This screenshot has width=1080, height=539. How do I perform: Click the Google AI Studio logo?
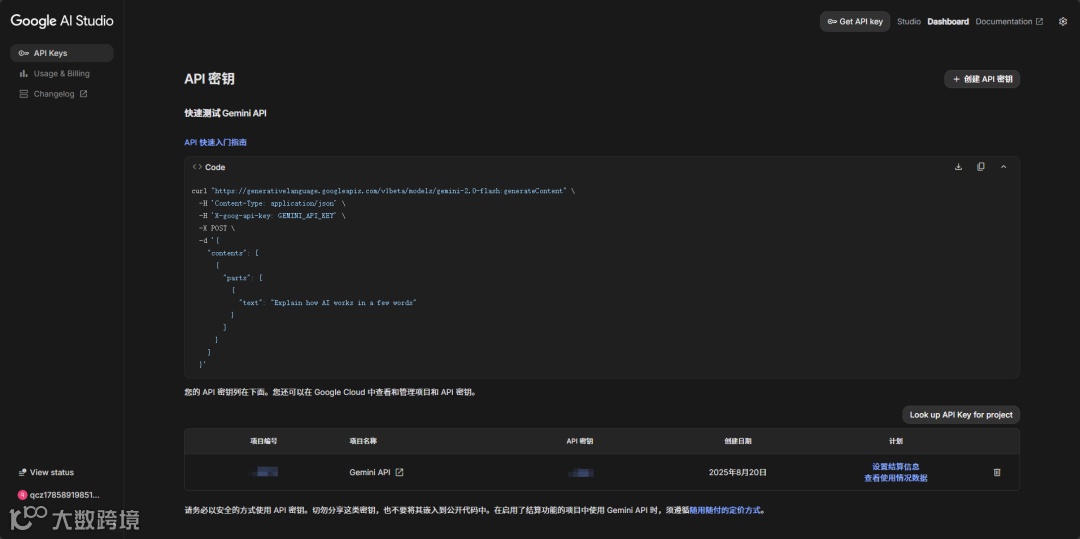62,21
